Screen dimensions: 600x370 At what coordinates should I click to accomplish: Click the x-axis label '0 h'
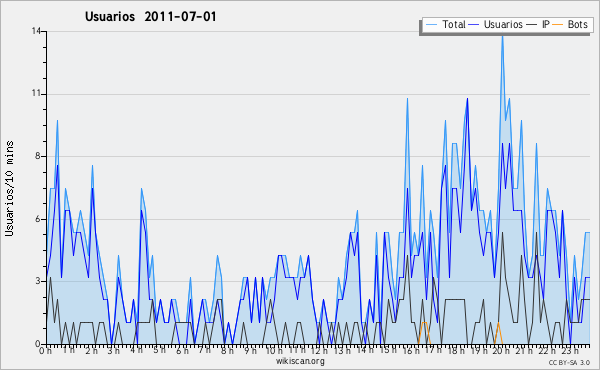click(45, 351)
